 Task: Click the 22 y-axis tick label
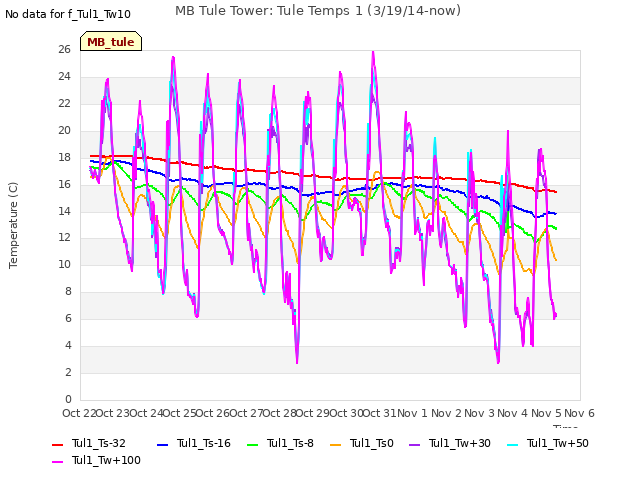coord(64,104)
